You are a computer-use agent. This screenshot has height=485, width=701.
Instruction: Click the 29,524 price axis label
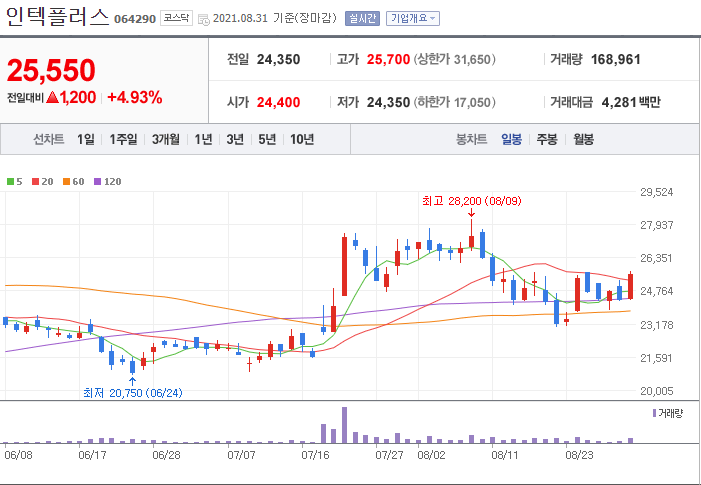(x=657, y=192)
